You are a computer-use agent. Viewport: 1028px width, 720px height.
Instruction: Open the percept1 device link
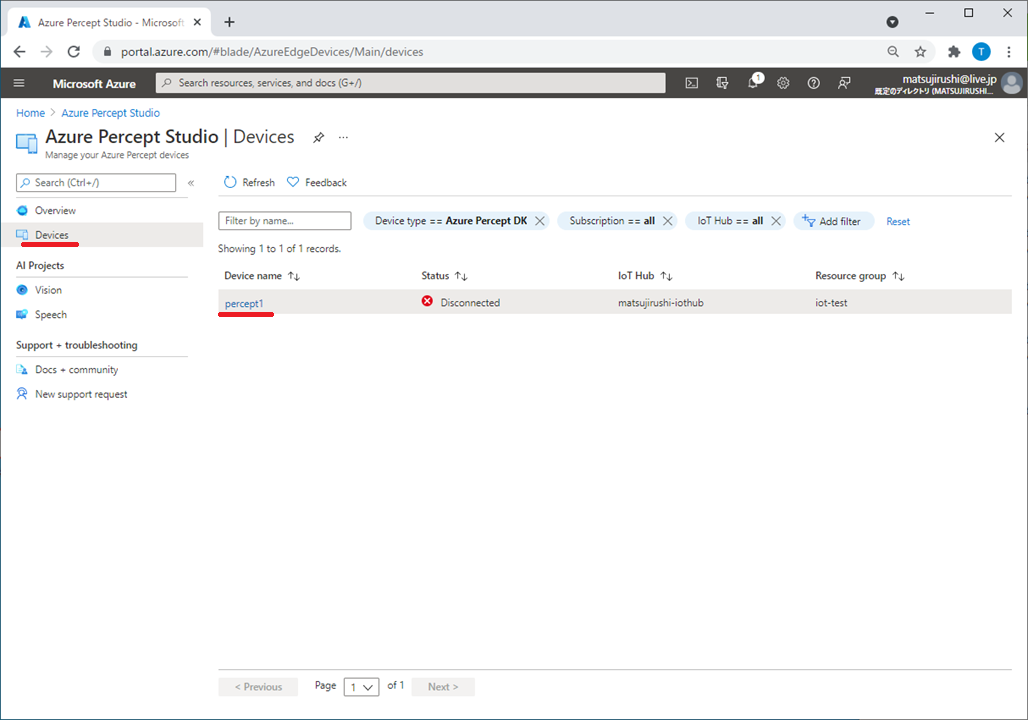(244, 304)
